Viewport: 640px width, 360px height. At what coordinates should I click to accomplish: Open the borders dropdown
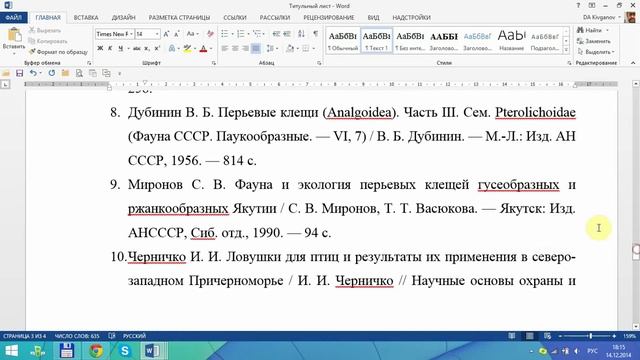pos(308,49)
